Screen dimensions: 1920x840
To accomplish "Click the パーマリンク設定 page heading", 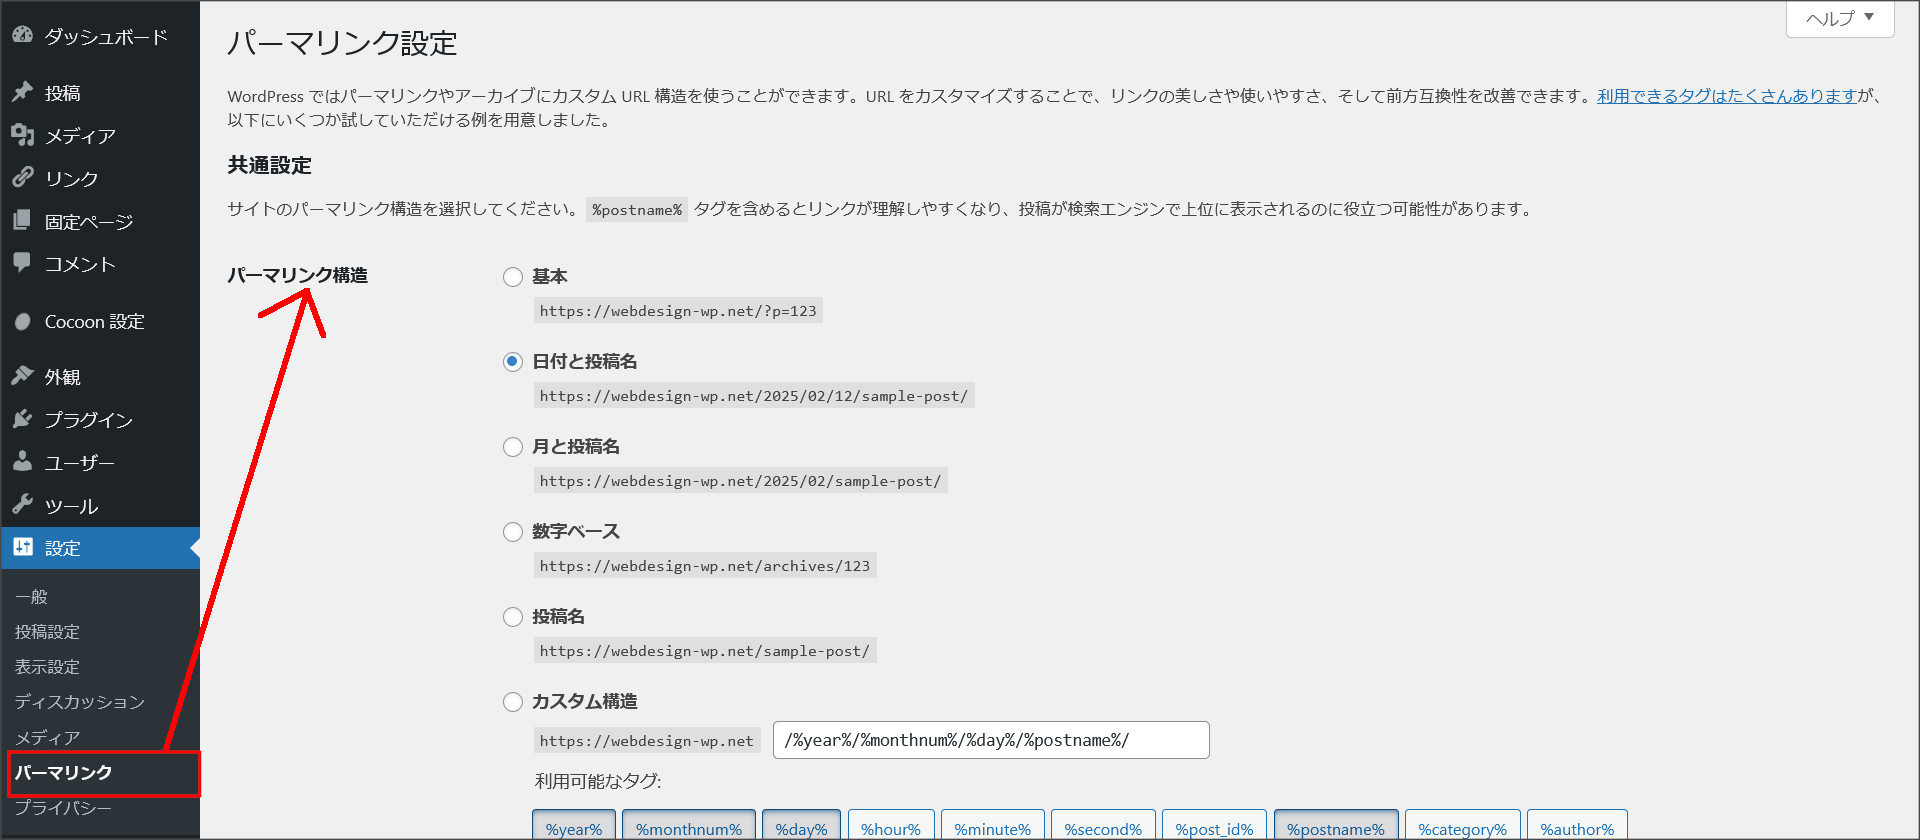I will [x=342, y=43].
